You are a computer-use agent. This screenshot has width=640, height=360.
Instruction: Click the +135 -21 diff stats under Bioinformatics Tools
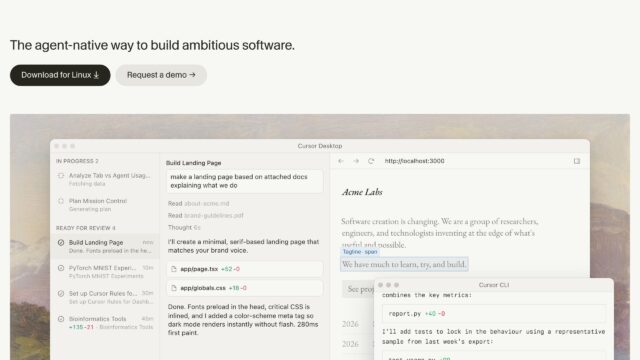(x=81, y=327)
